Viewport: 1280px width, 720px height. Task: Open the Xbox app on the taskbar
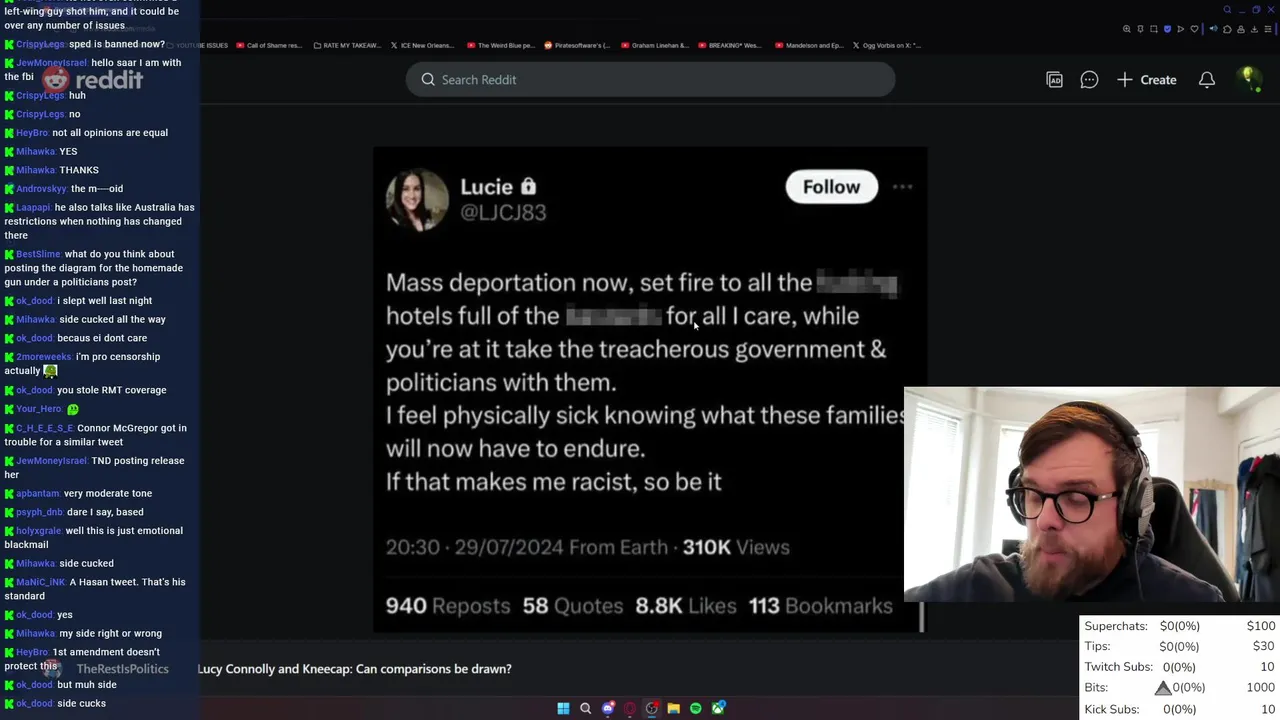[x=718, y=708]
